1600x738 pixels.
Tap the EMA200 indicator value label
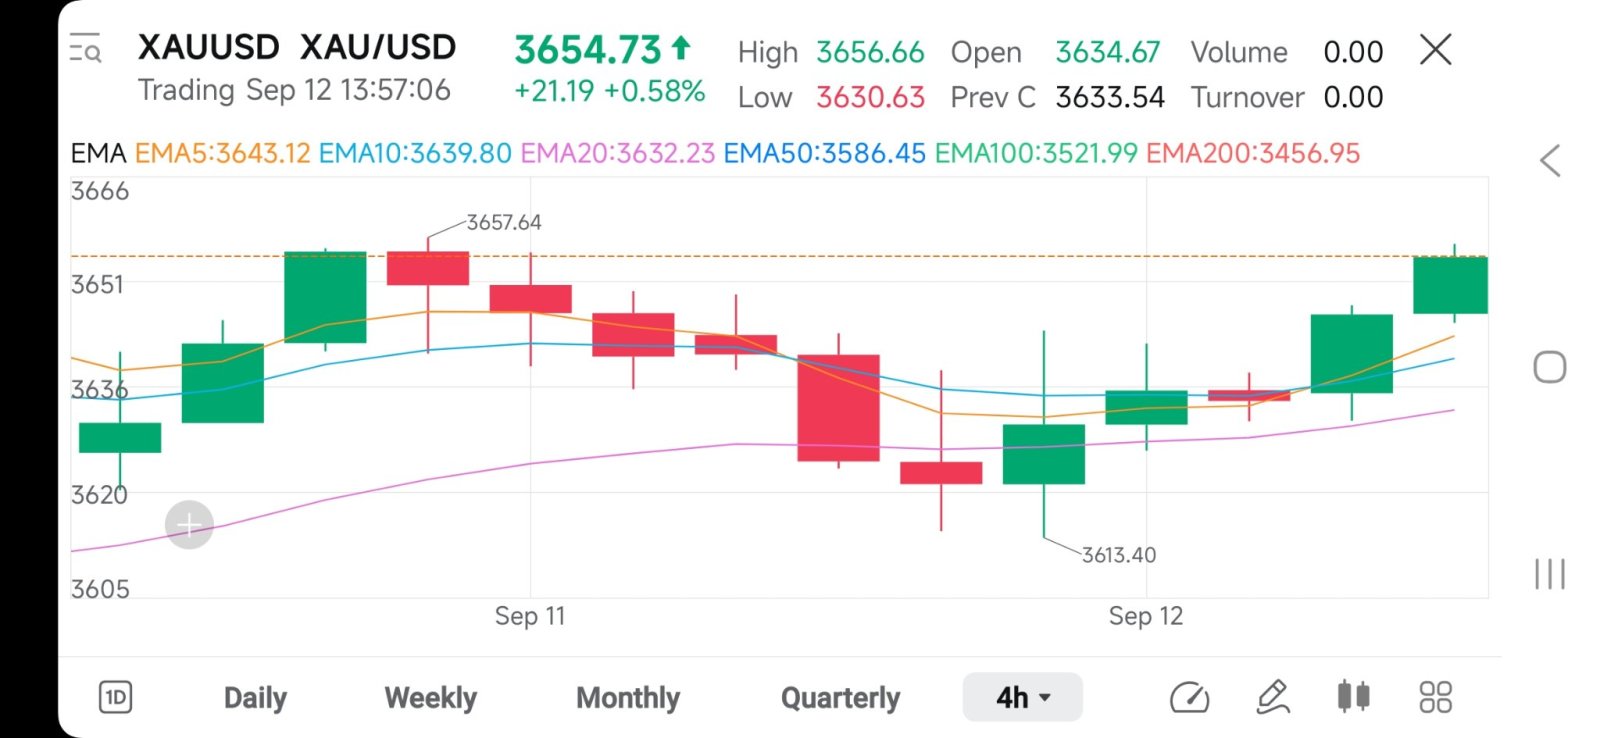pyautogui.click(x=1253, y=153)
